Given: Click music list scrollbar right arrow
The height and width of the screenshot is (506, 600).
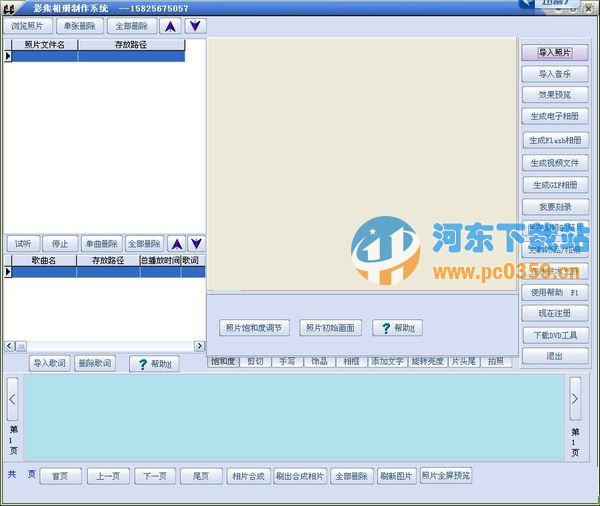Looking at the screenshot, I should coord(199,346).
